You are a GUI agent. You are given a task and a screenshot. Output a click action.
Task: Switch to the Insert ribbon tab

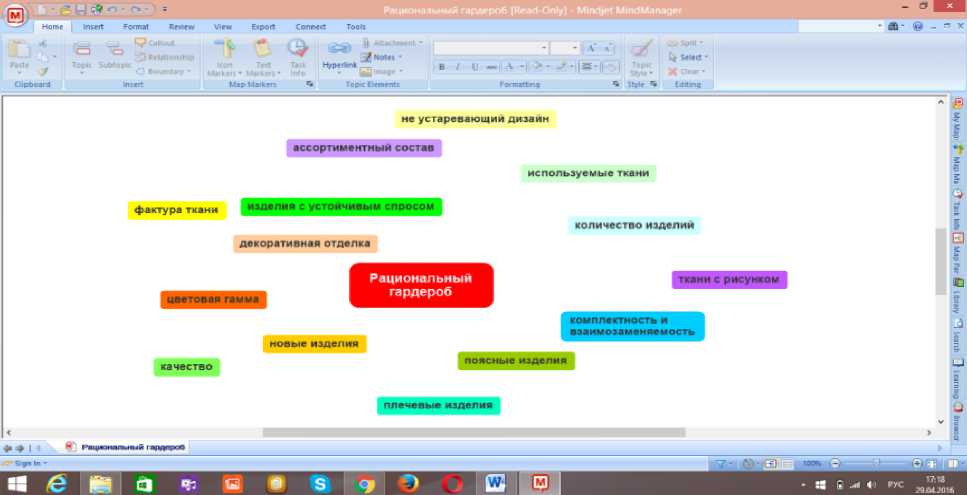[93, 27]
